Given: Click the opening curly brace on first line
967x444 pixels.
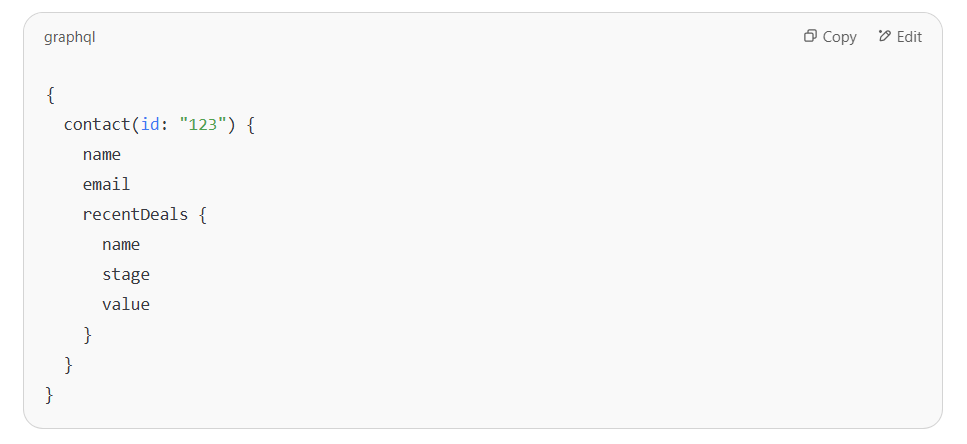Looking at the screenshot, I should (x=50, y=95).
